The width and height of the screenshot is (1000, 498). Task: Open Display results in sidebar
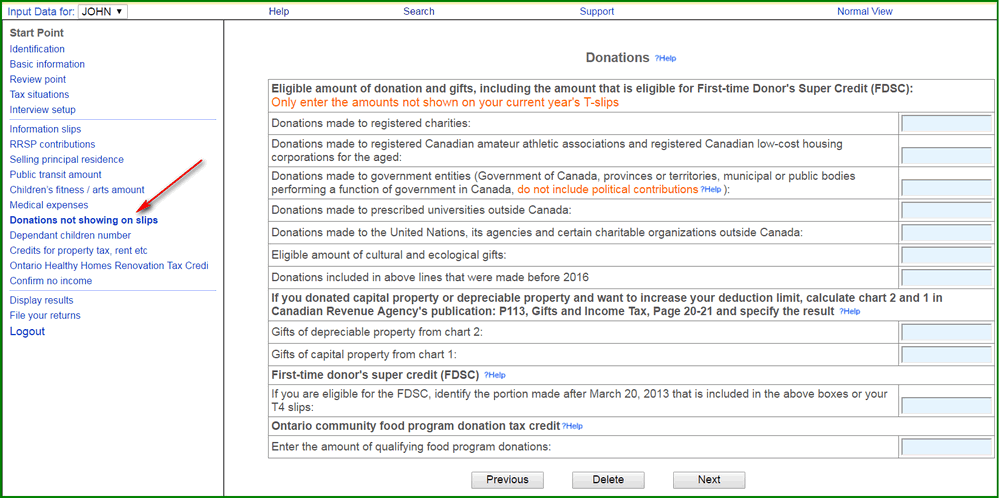[x=41, y=300]
